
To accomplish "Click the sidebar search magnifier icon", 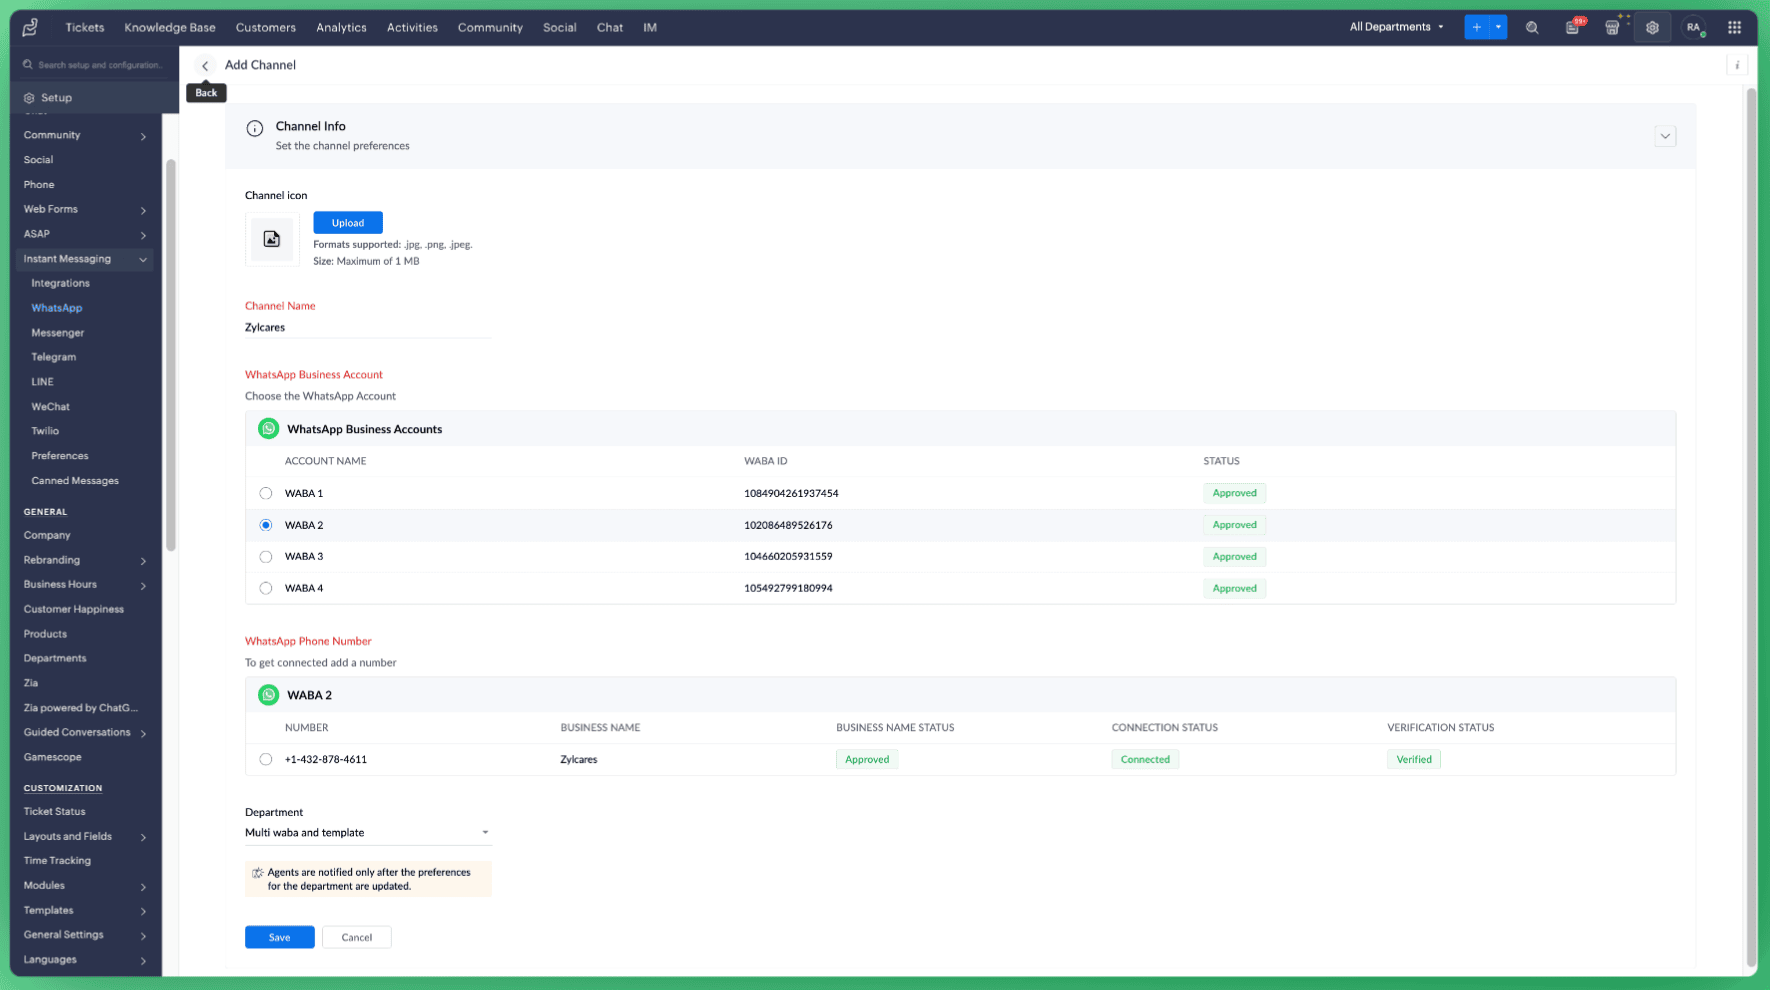I will tap(28, 65).
